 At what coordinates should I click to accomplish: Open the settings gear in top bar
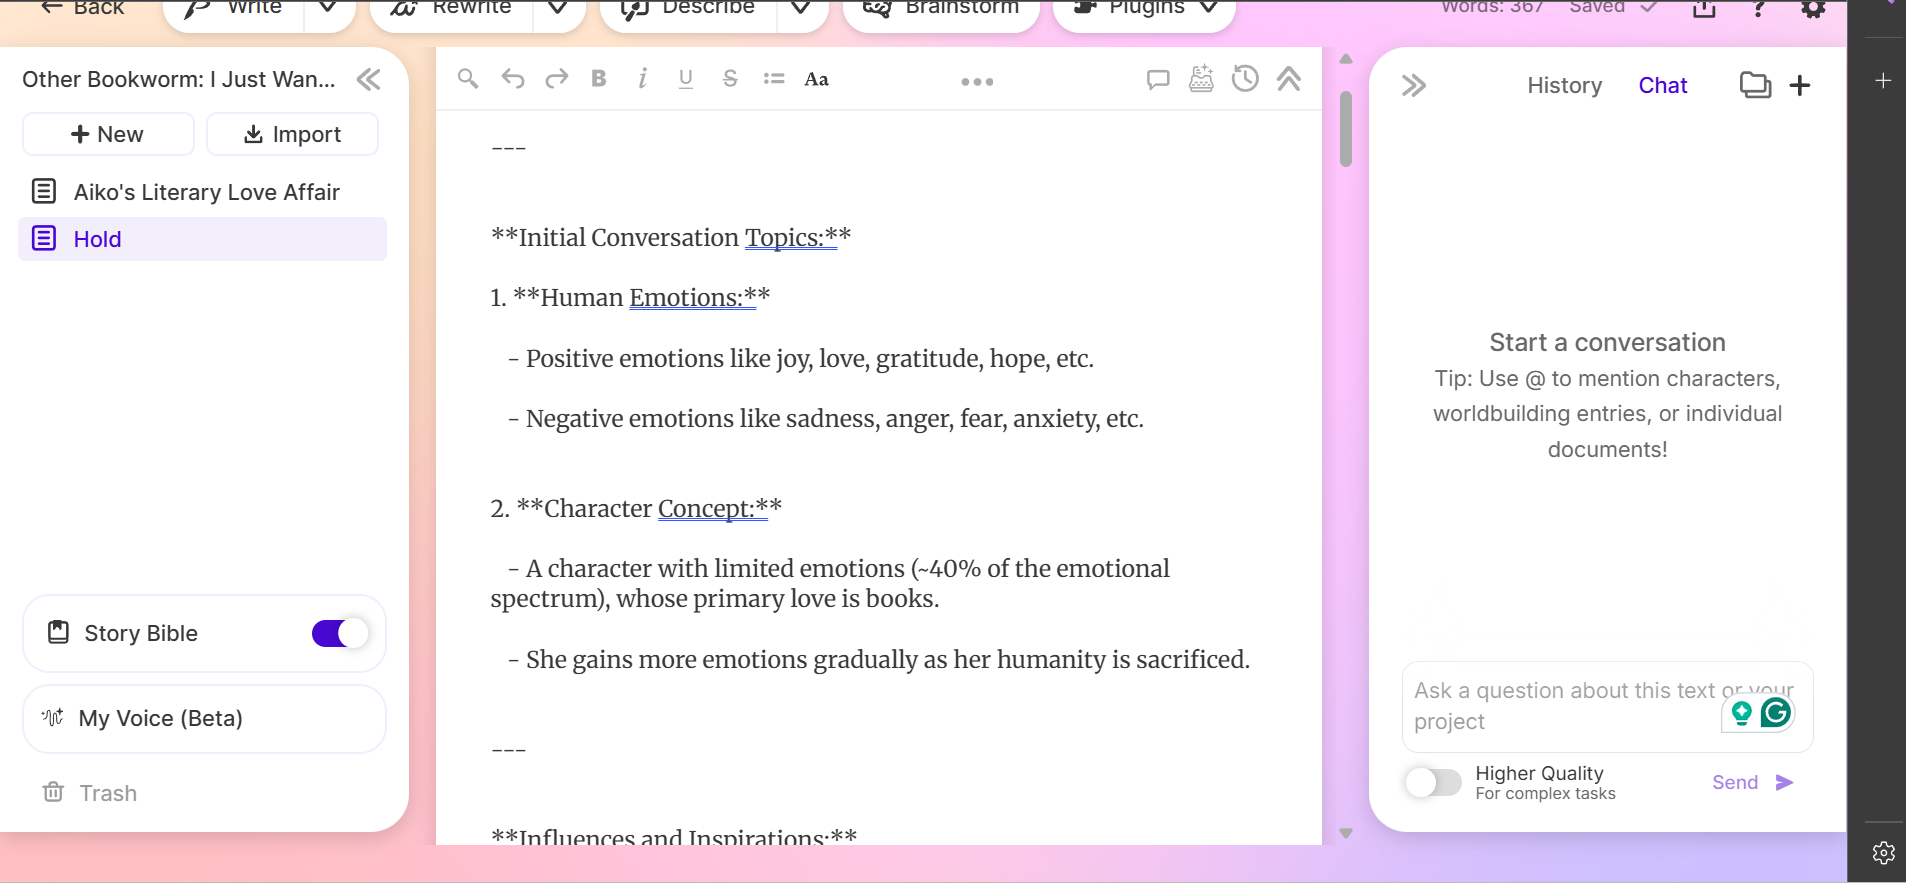(1813, 8)
